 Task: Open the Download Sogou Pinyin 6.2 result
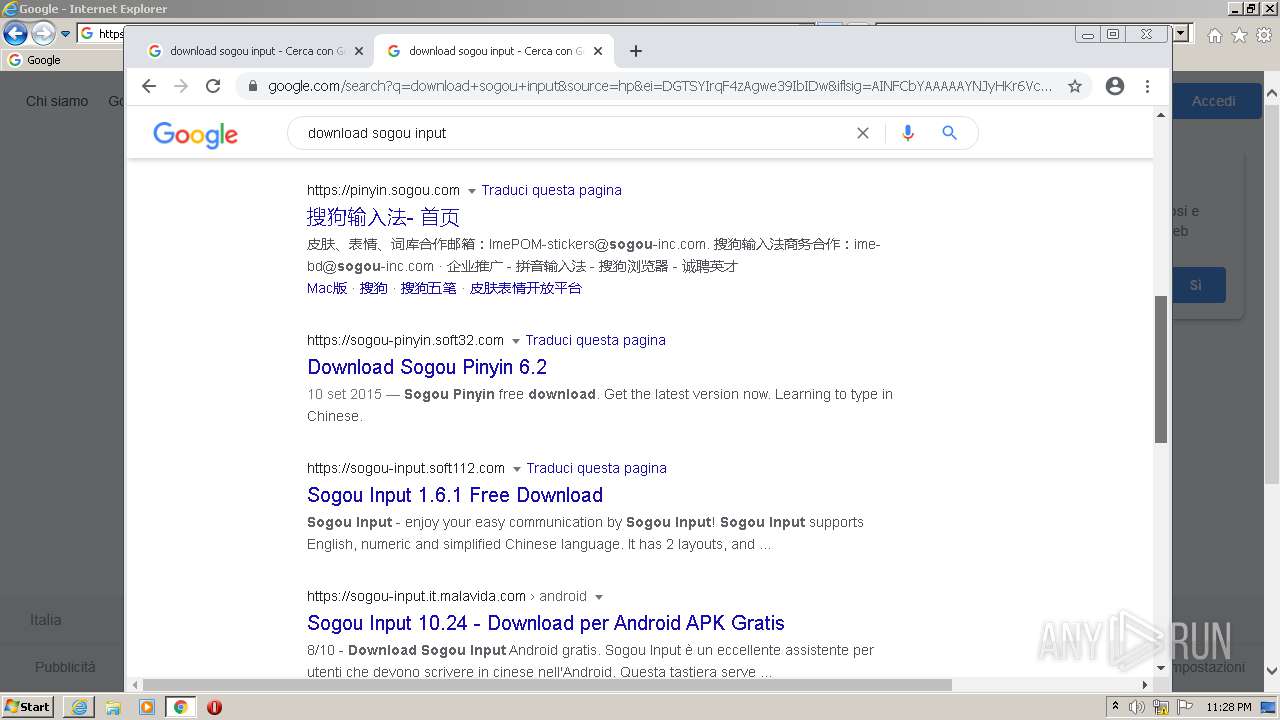click(427, 367)
